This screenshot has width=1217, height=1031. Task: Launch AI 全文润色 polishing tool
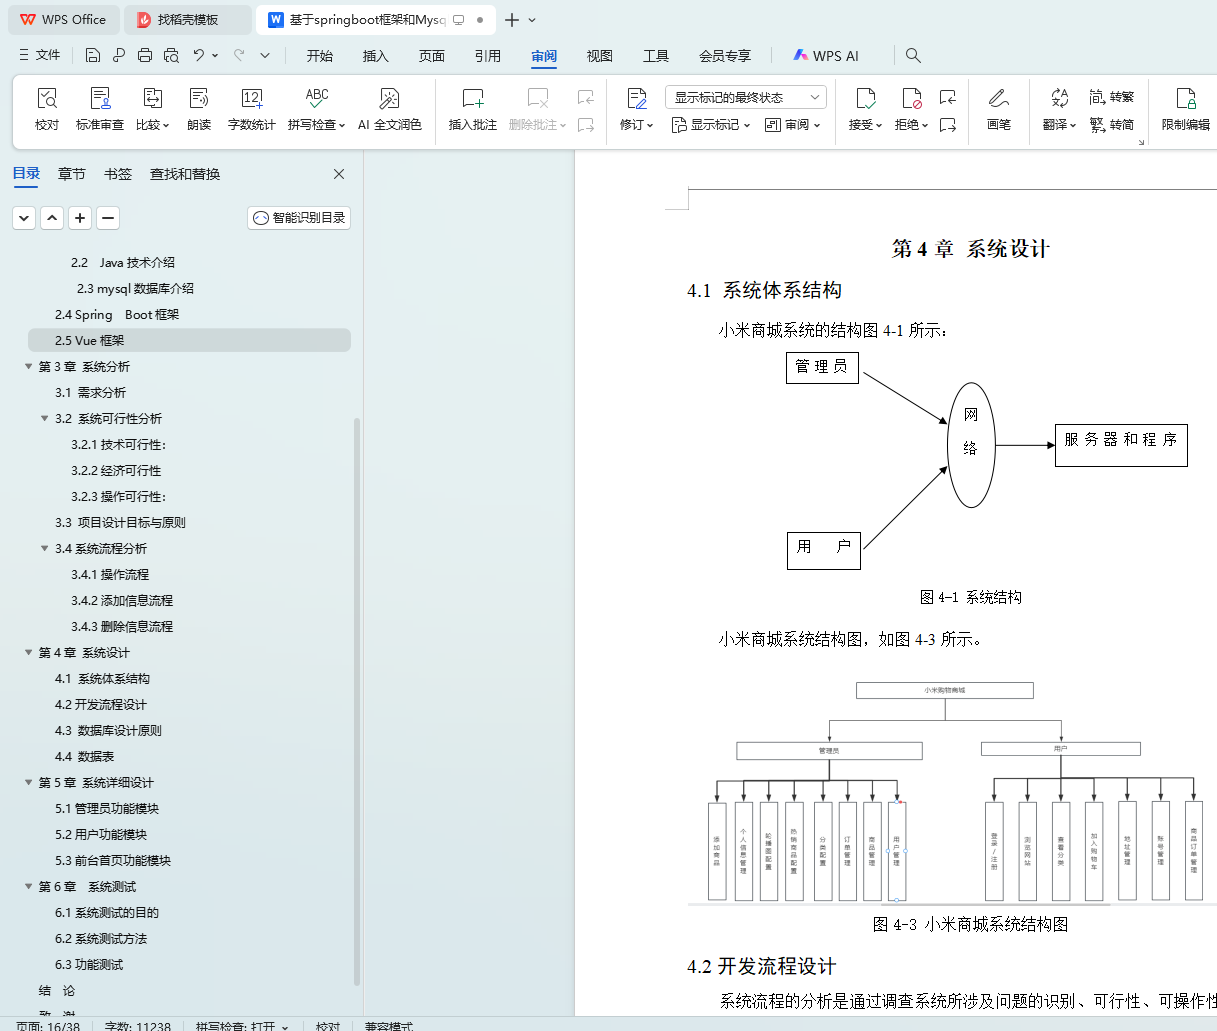coord(390,109)
